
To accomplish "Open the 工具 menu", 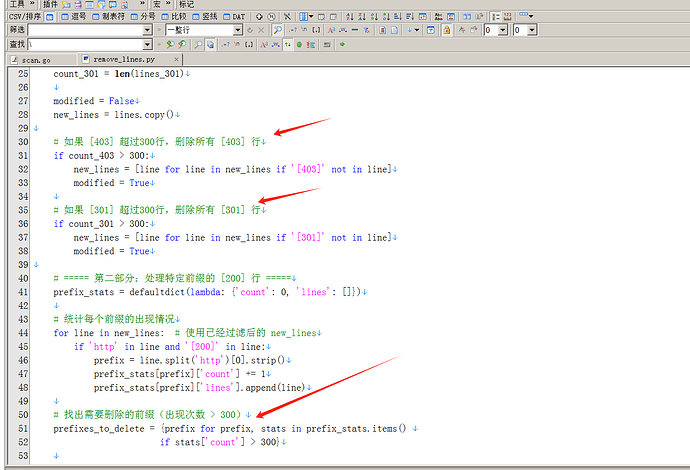I will tap(17, 4).
